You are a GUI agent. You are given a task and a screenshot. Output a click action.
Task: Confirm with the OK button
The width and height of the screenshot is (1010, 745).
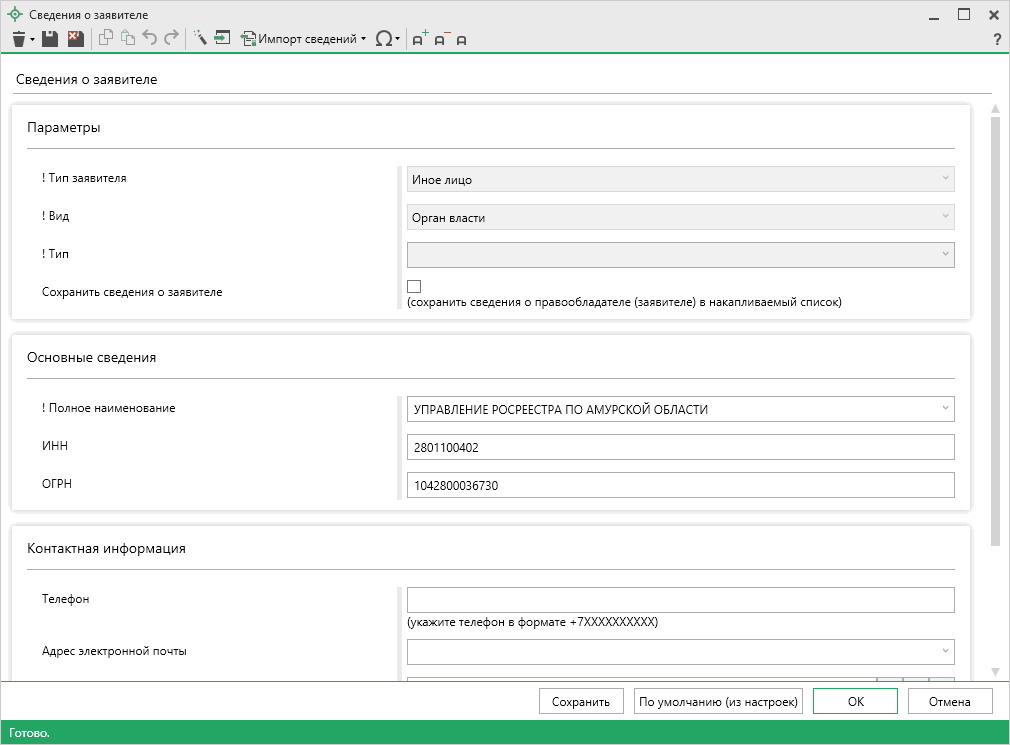pyautogui.click(x=855, y=701)
